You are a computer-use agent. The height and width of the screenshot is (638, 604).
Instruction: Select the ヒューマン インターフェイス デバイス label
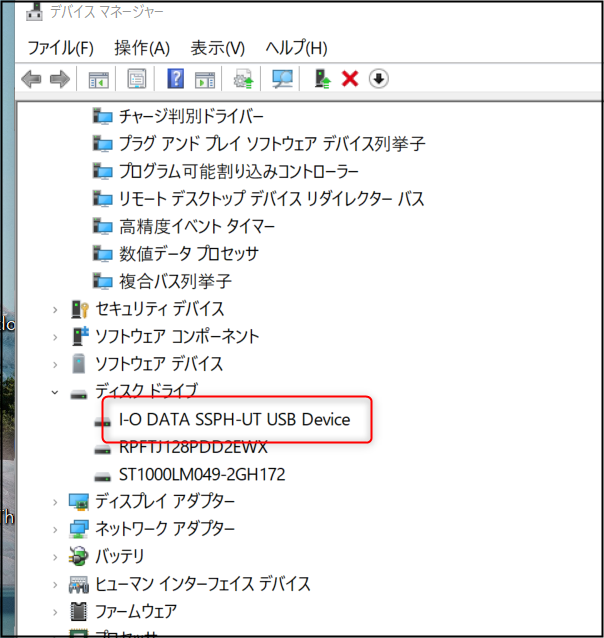click(203, 583)
